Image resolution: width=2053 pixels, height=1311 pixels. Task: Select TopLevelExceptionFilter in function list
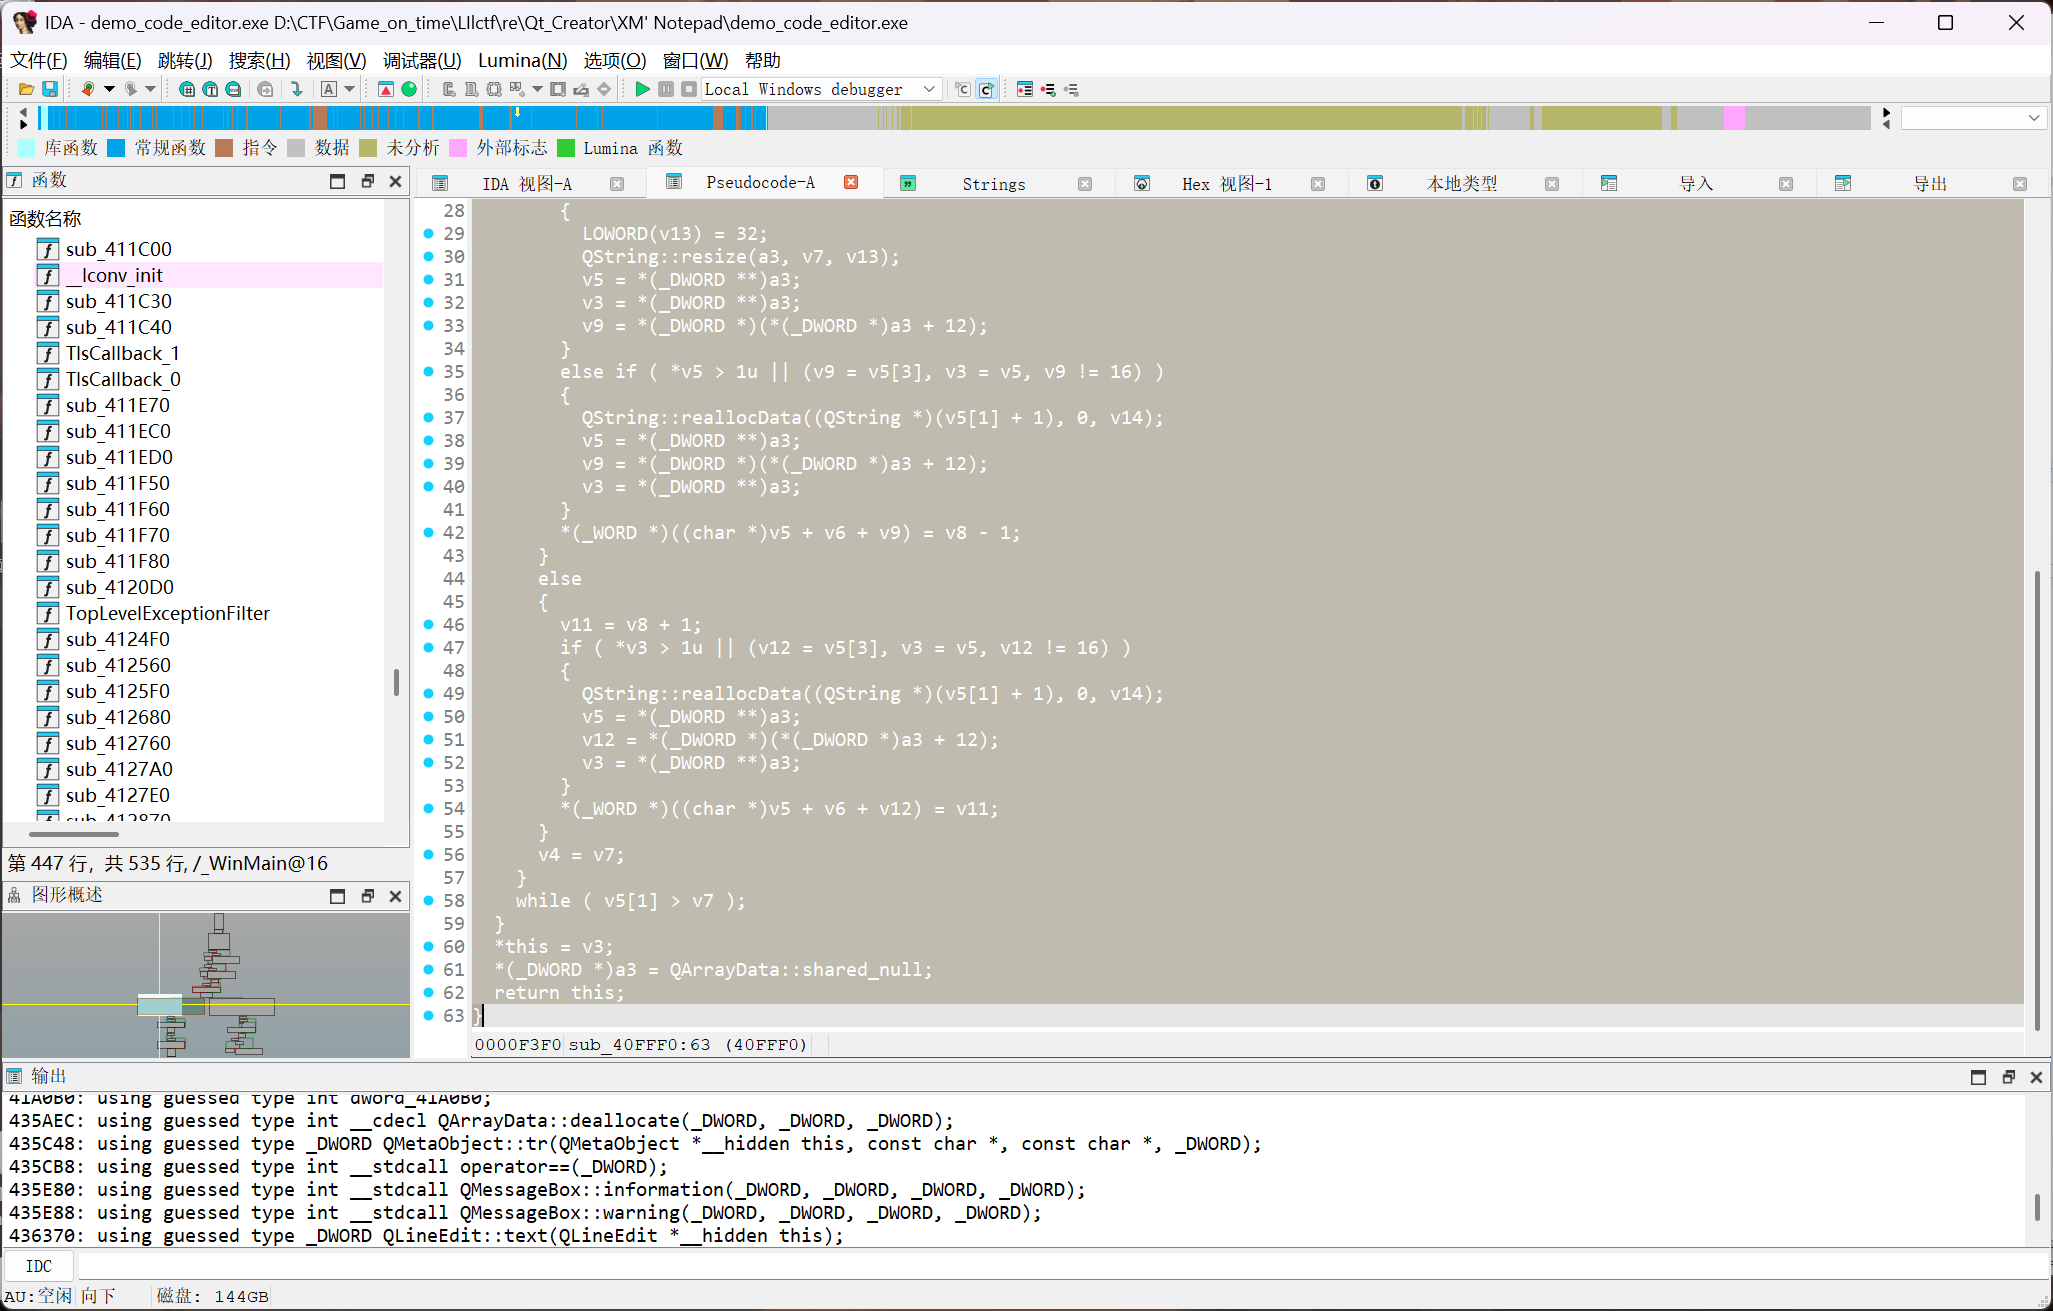click(167, 613)
